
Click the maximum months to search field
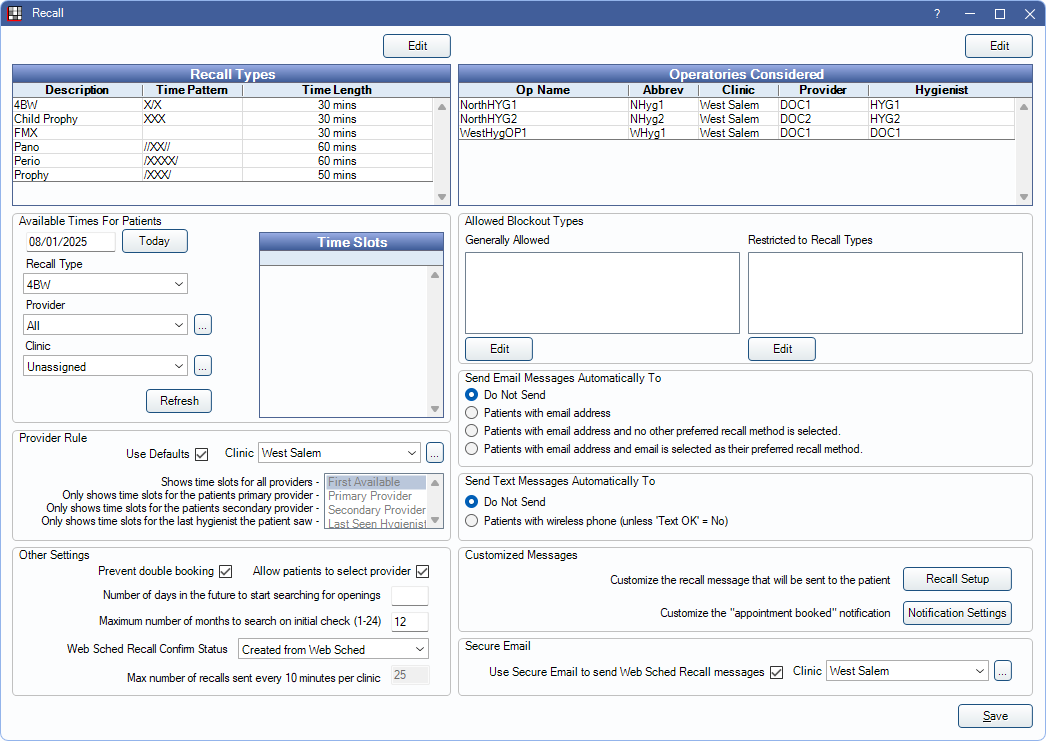click(409, 623)
